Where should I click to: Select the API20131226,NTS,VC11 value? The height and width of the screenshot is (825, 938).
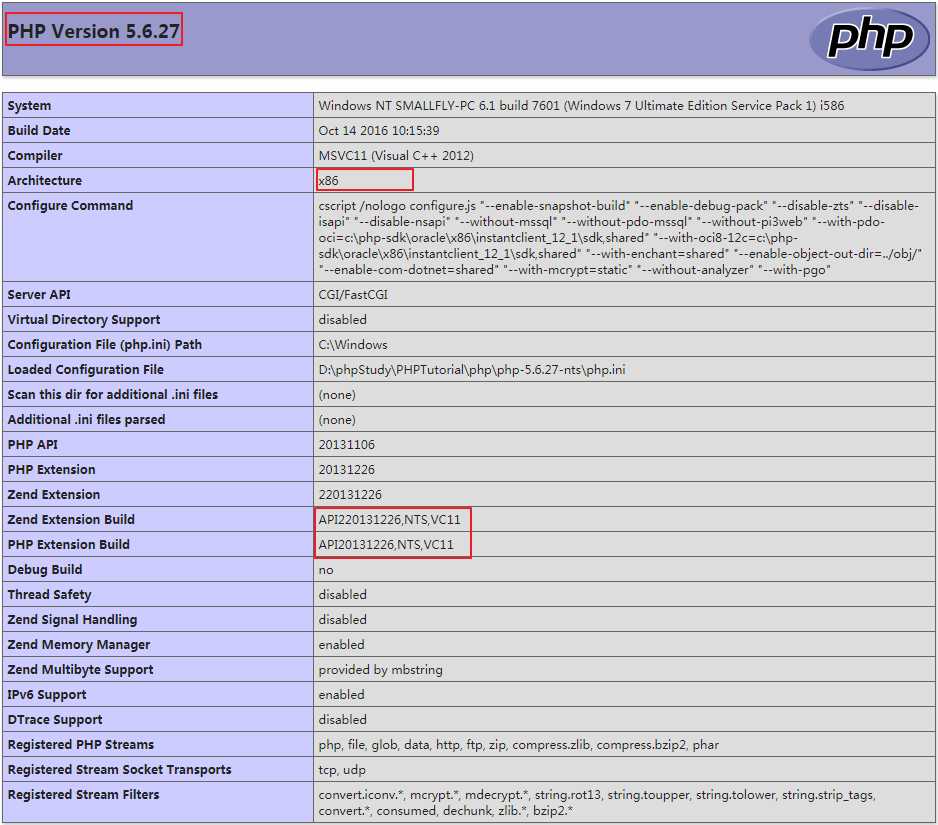pos(386,545)
